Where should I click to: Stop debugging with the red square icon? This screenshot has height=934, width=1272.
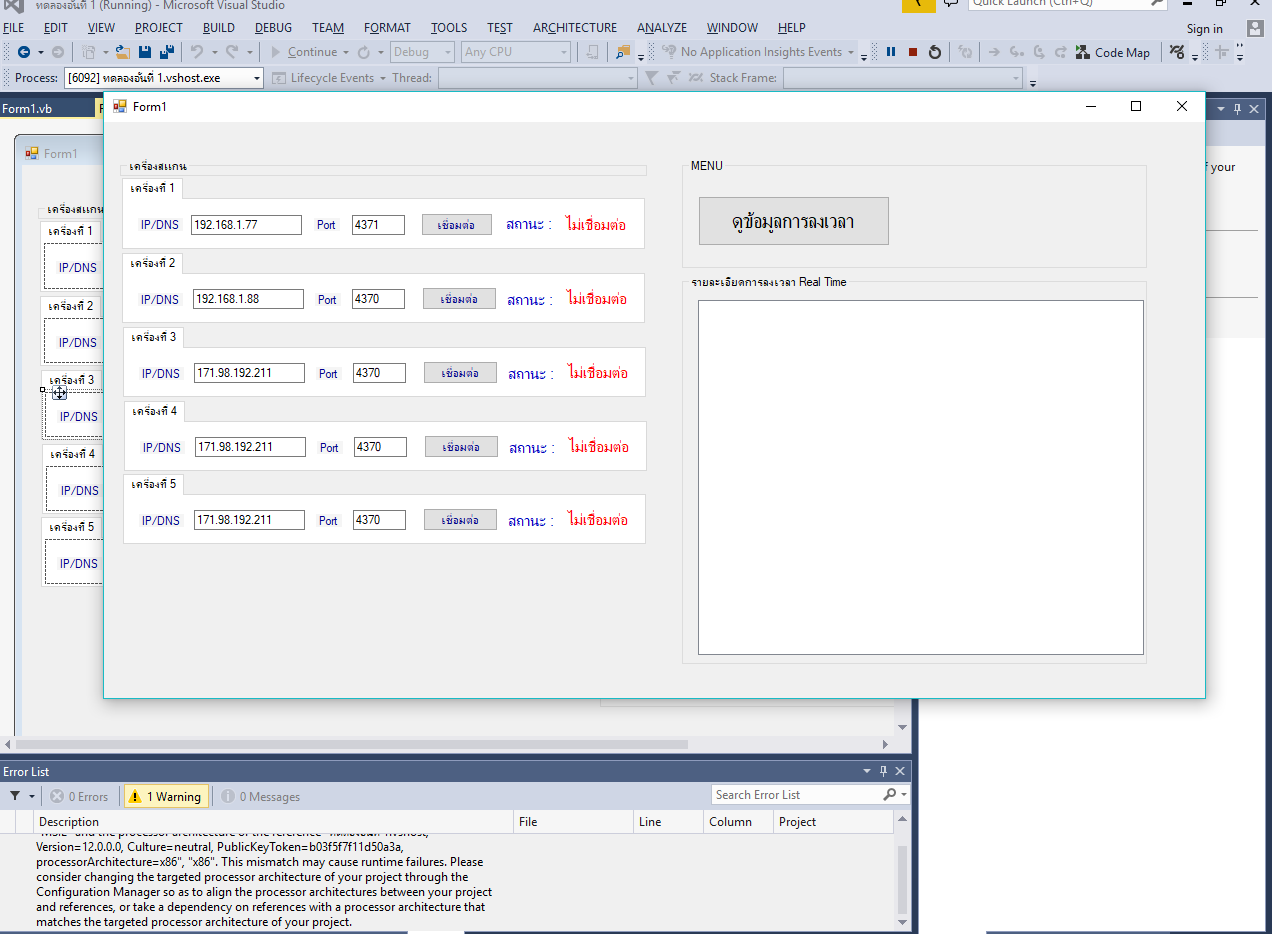click(912, 52)
